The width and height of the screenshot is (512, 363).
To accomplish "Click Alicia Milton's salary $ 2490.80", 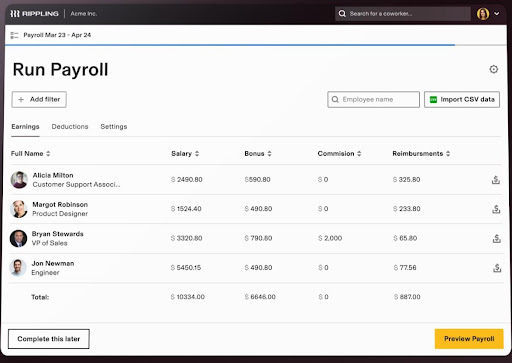I will [x=187, y=180].
